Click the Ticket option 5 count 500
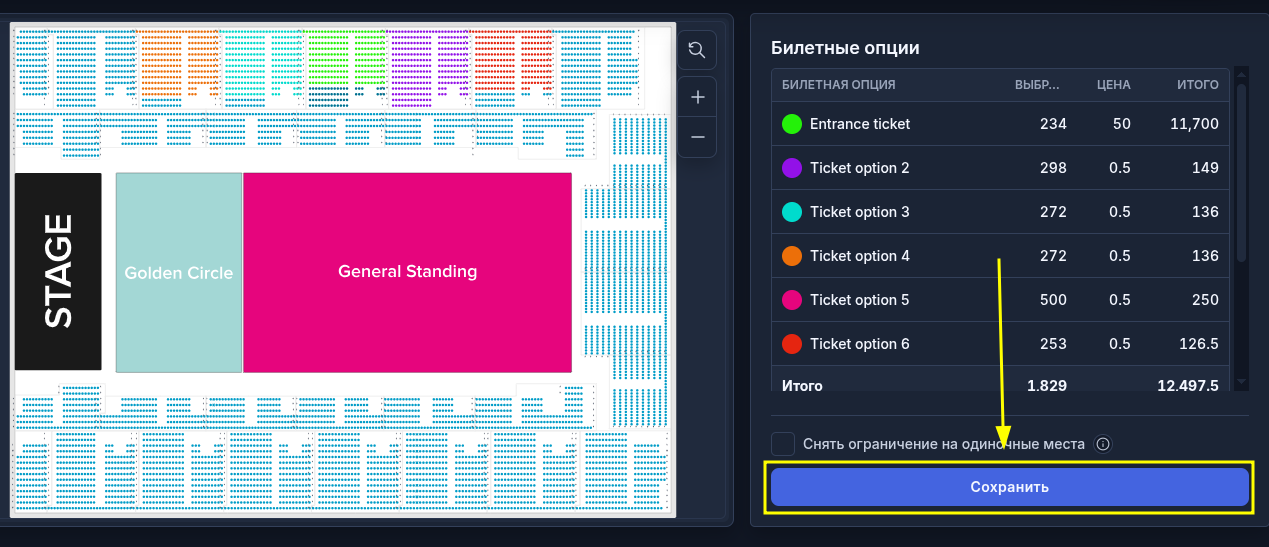This screenshot has width=1269, height=547. tap(1053, 300)
